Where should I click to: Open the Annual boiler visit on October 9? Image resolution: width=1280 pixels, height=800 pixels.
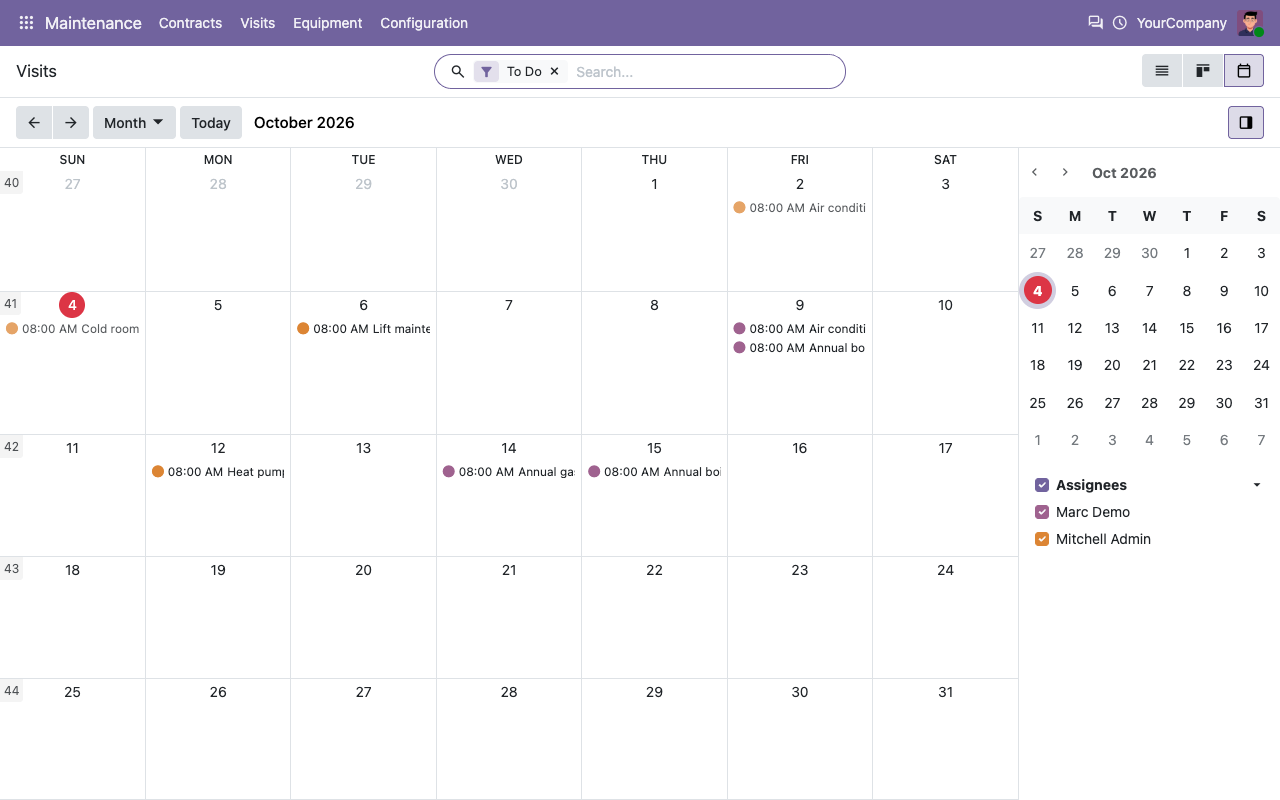[800, 348]
